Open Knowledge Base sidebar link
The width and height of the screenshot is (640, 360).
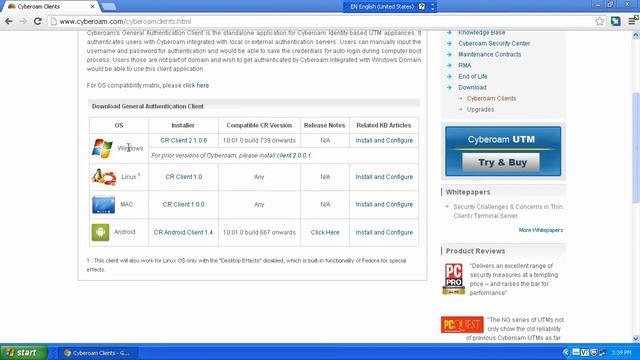coord(482,33)
